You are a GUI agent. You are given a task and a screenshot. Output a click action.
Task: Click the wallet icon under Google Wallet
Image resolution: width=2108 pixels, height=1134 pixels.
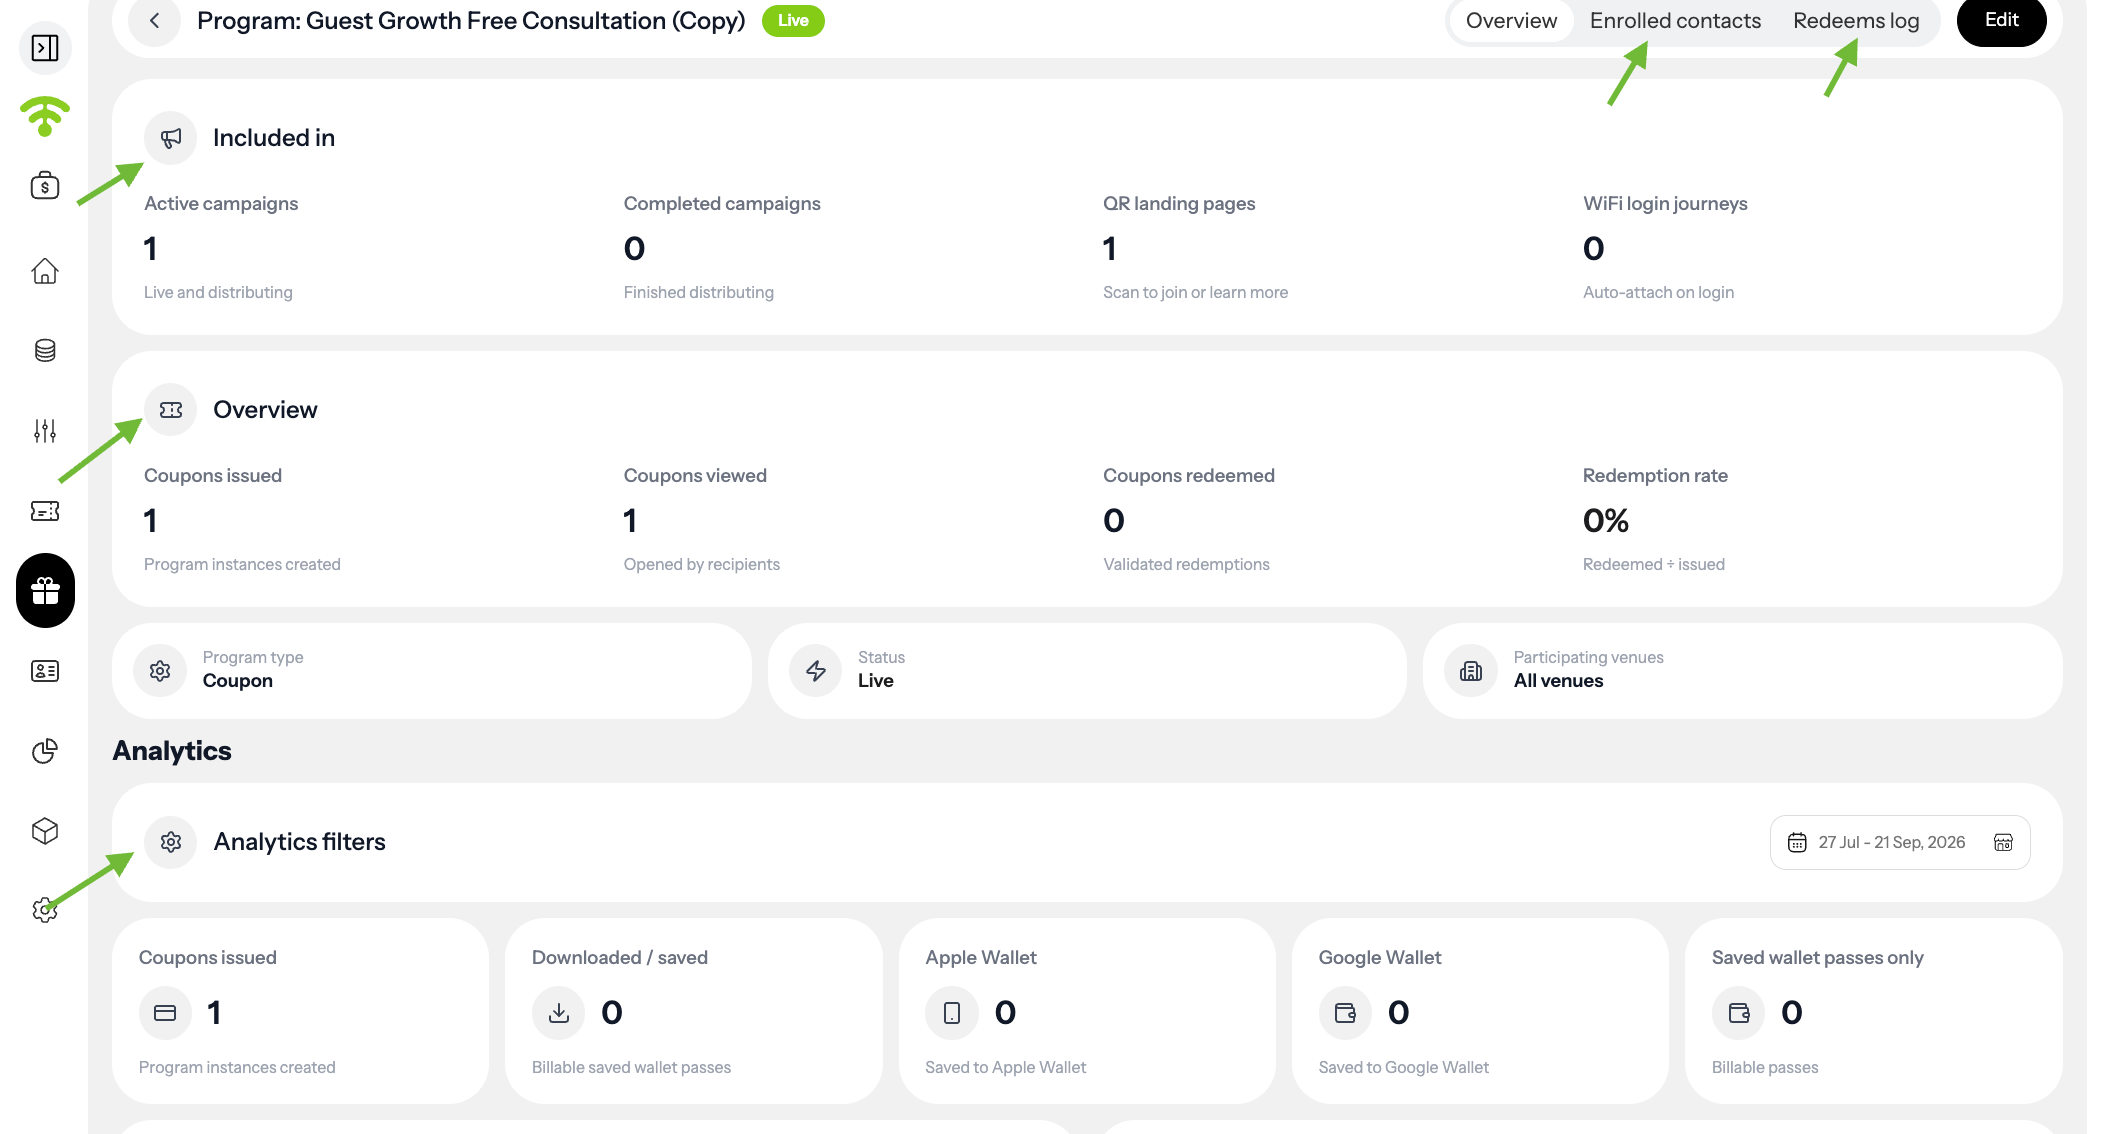pyautogui.click(x=1346, y=1013)
